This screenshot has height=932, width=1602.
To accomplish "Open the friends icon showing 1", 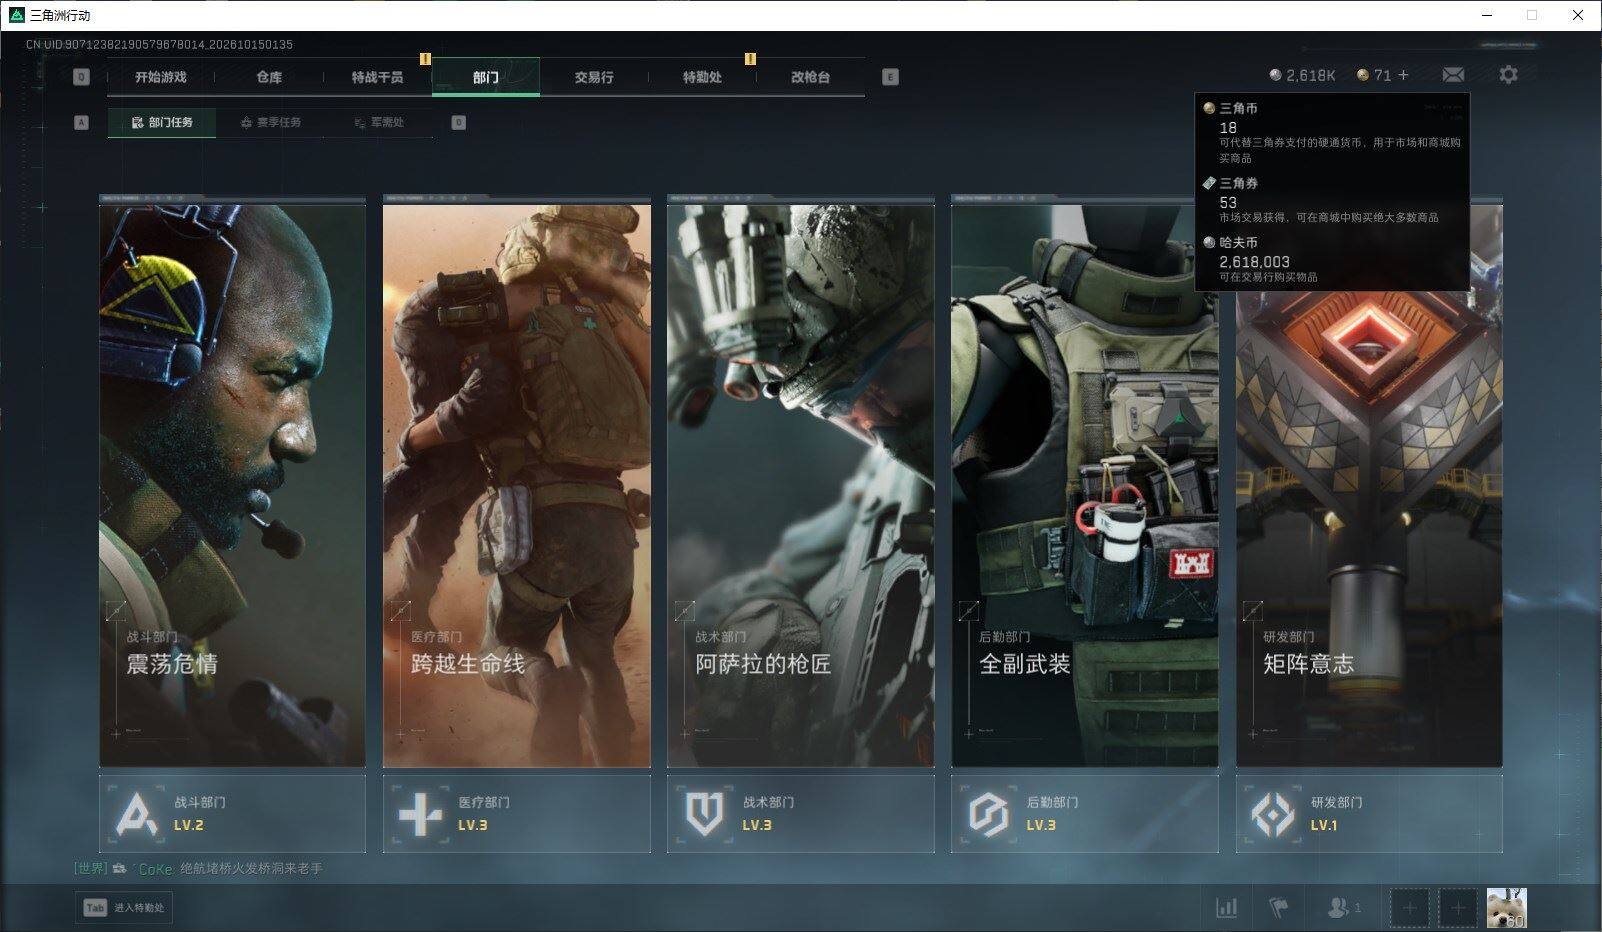I will pos(1344,908).
